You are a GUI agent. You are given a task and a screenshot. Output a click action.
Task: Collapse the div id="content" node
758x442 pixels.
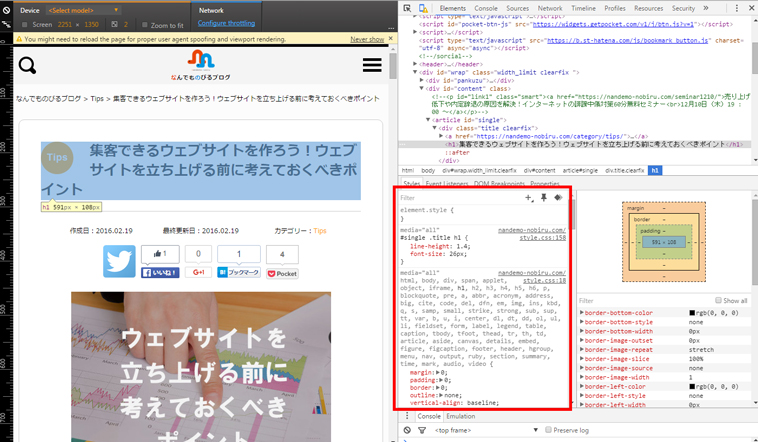click(422, 88)
